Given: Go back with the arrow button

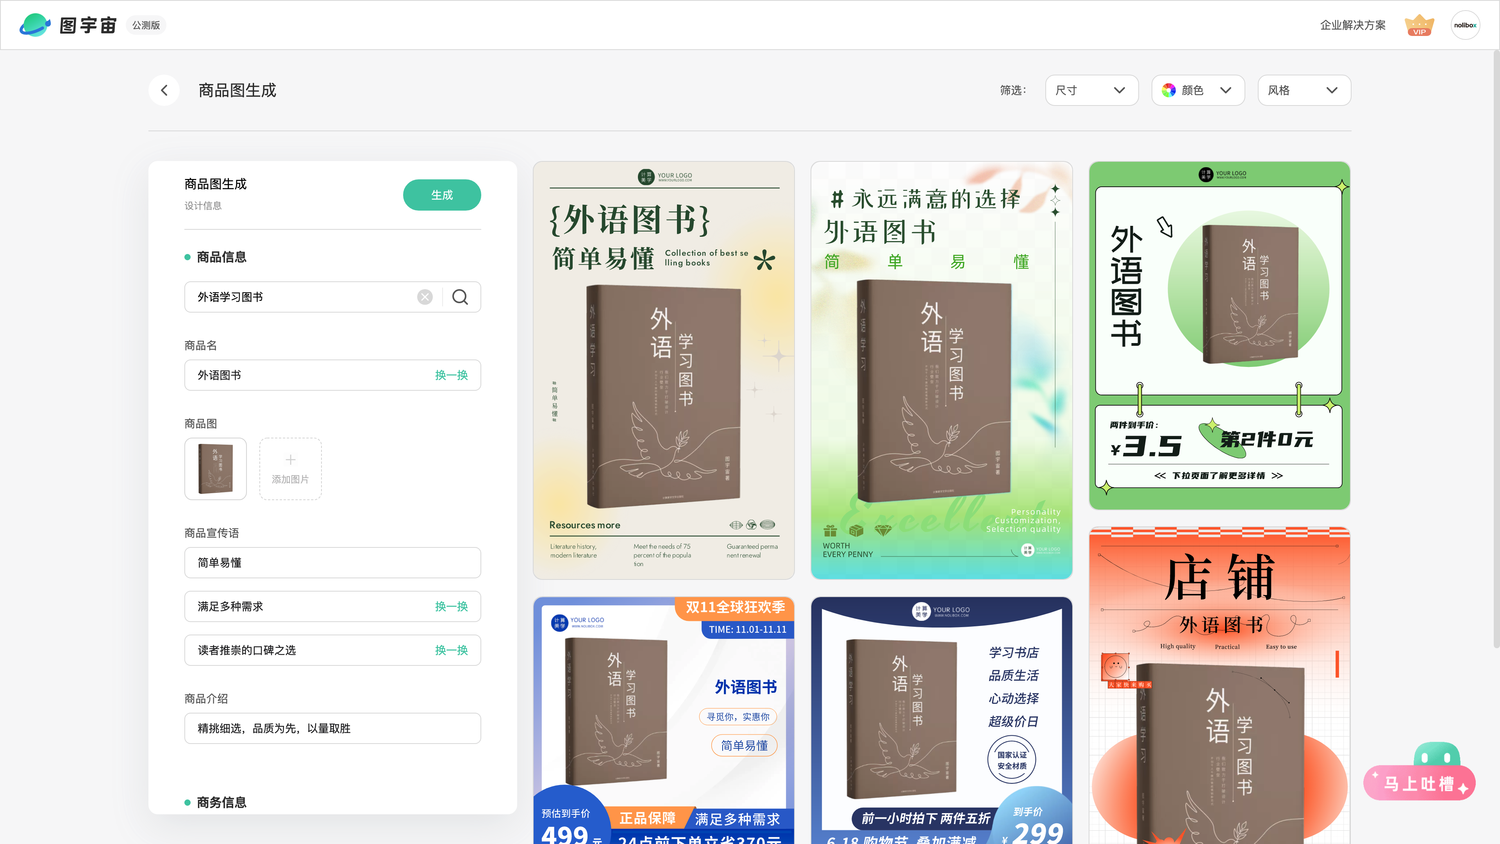Looking at the screenshot, I should coord(164,90).
